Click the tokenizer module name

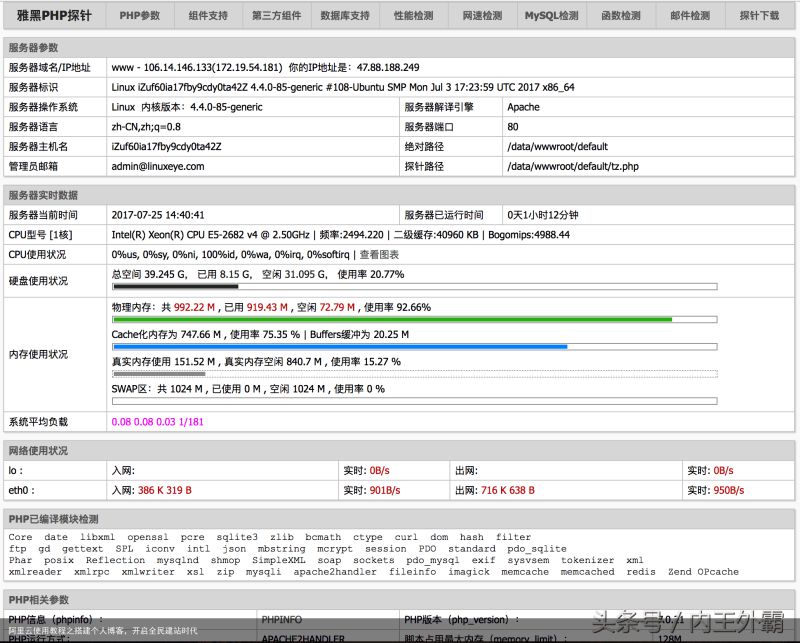588,560
